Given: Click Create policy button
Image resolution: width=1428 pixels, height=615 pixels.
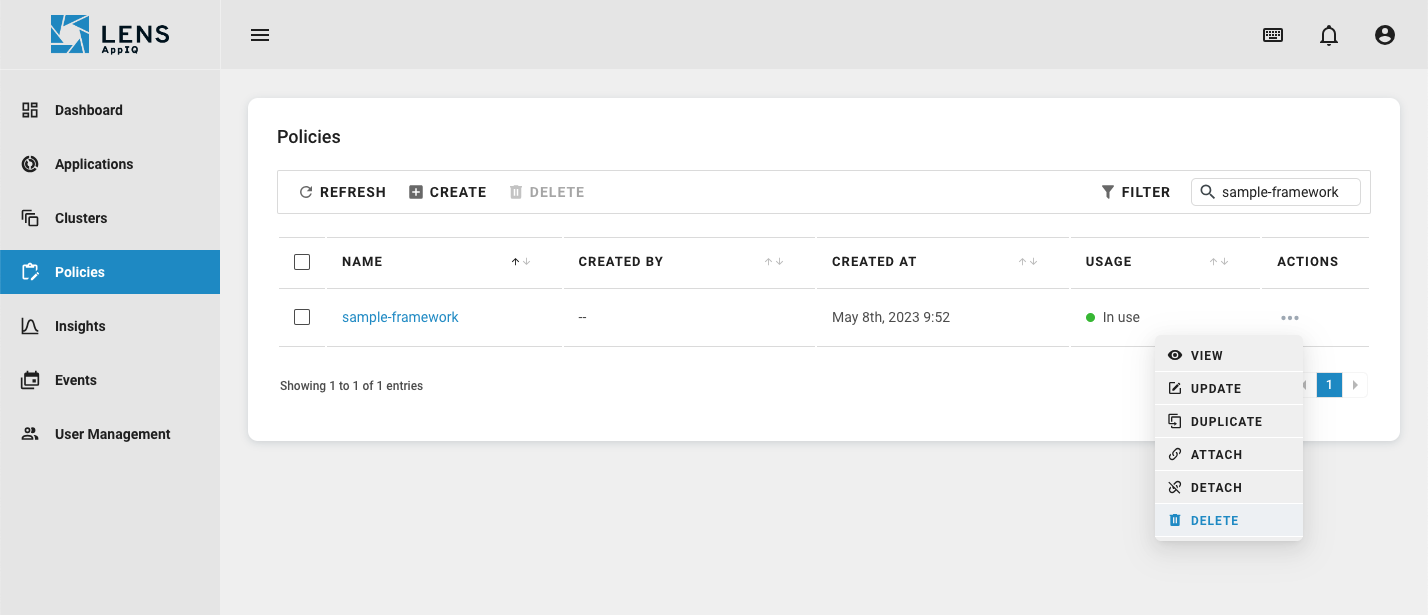Looking at the screenshot, I should pyautogui.click(x=448, y=192).
